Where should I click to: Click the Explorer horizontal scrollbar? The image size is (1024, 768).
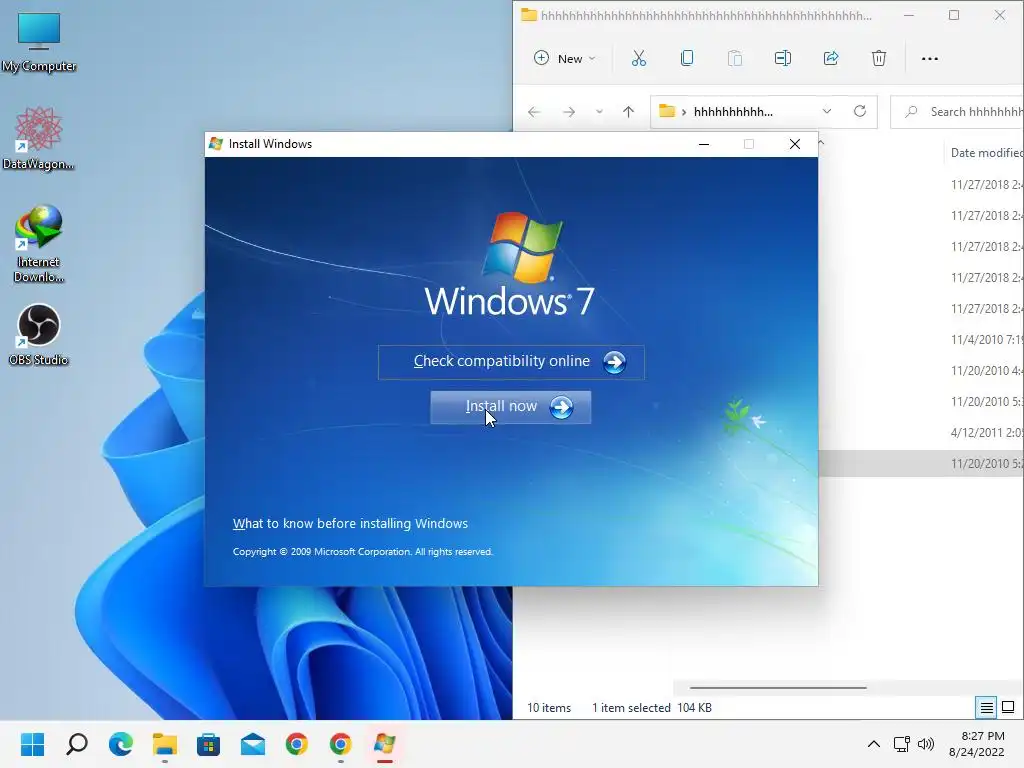click(x=778, y=688)
